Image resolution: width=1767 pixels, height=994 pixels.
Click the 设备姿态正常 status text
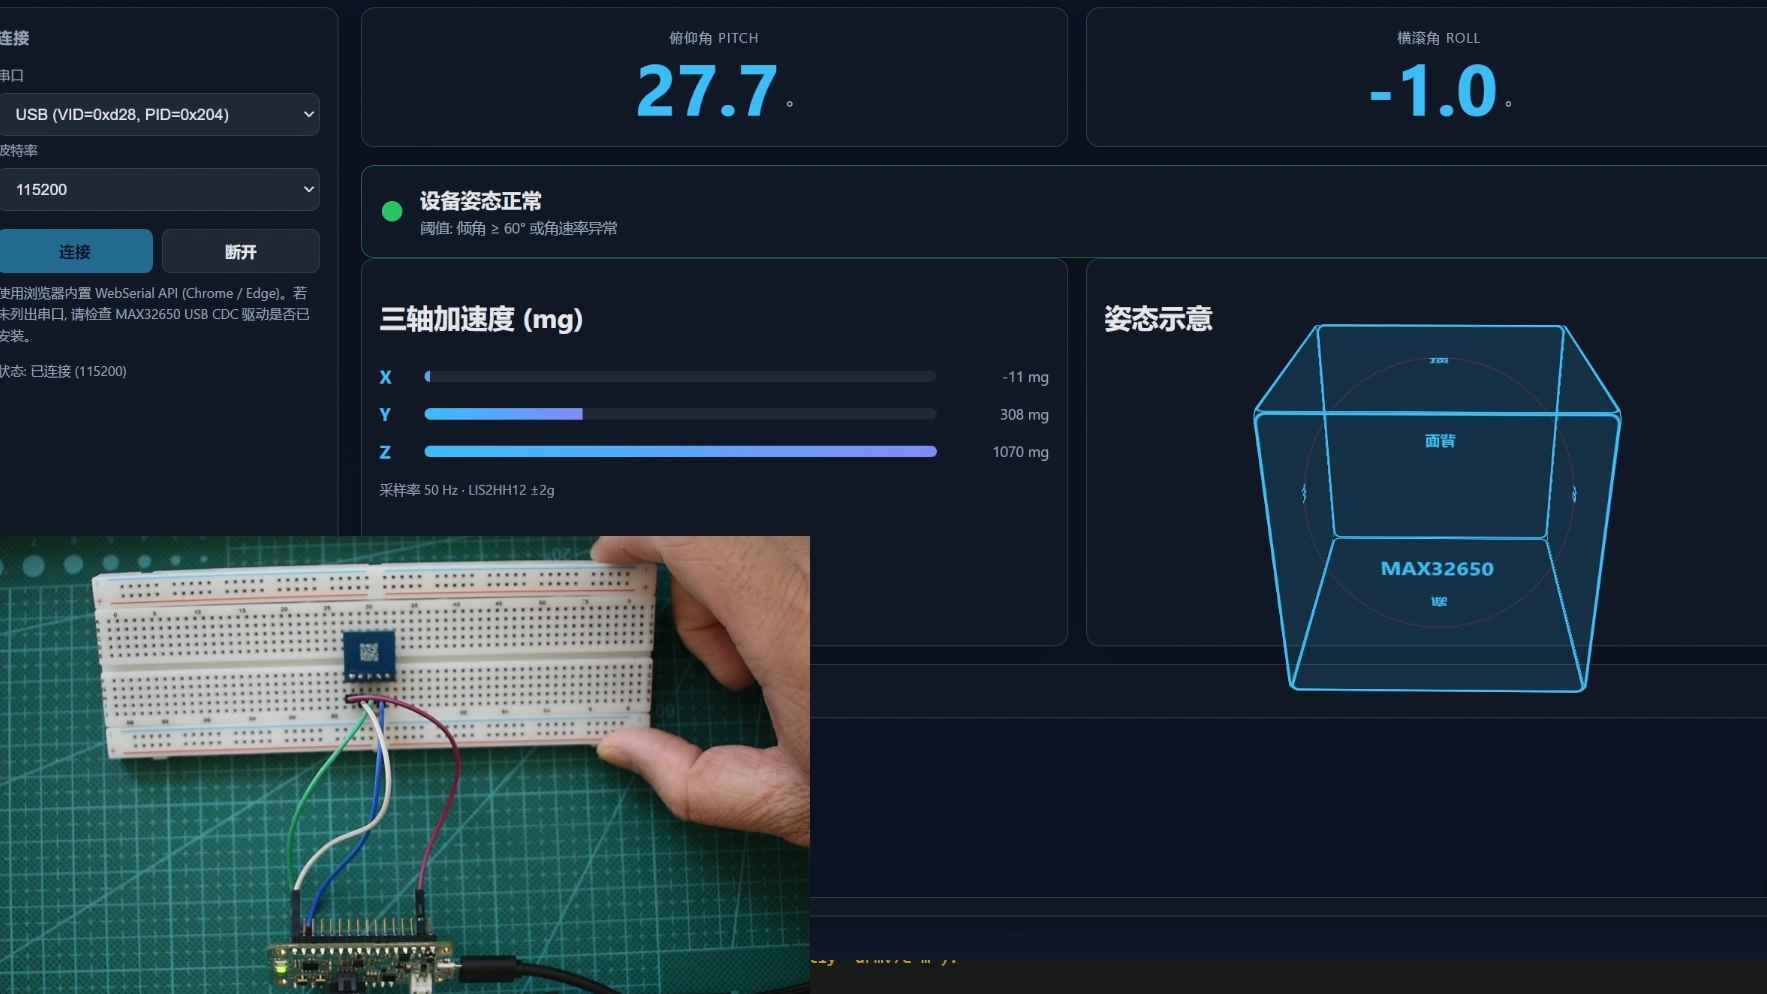pos(480,201)
